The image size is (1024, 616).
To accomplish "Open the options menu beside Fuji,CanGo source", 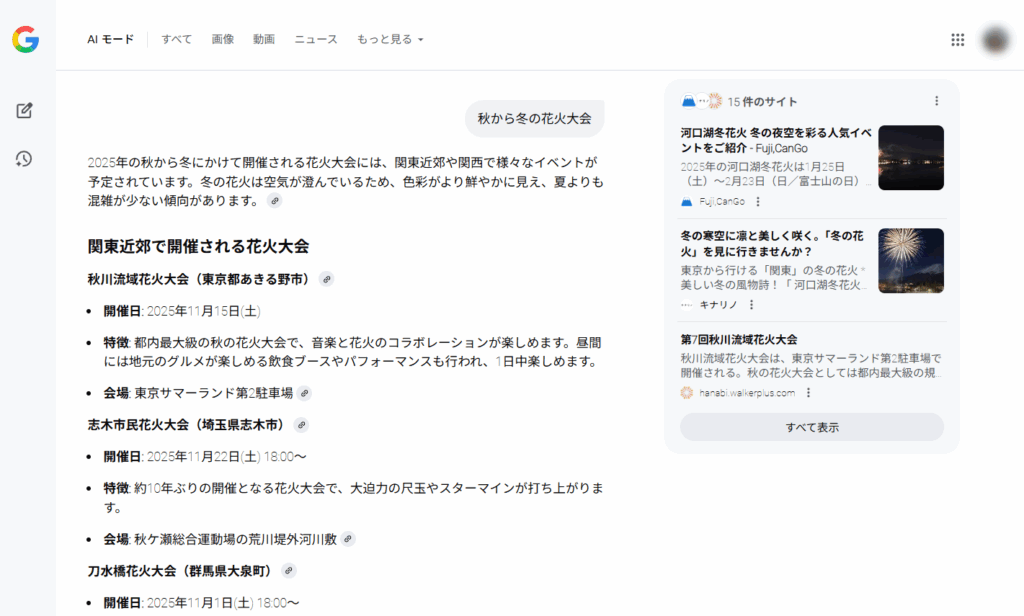I will [758, 202].
